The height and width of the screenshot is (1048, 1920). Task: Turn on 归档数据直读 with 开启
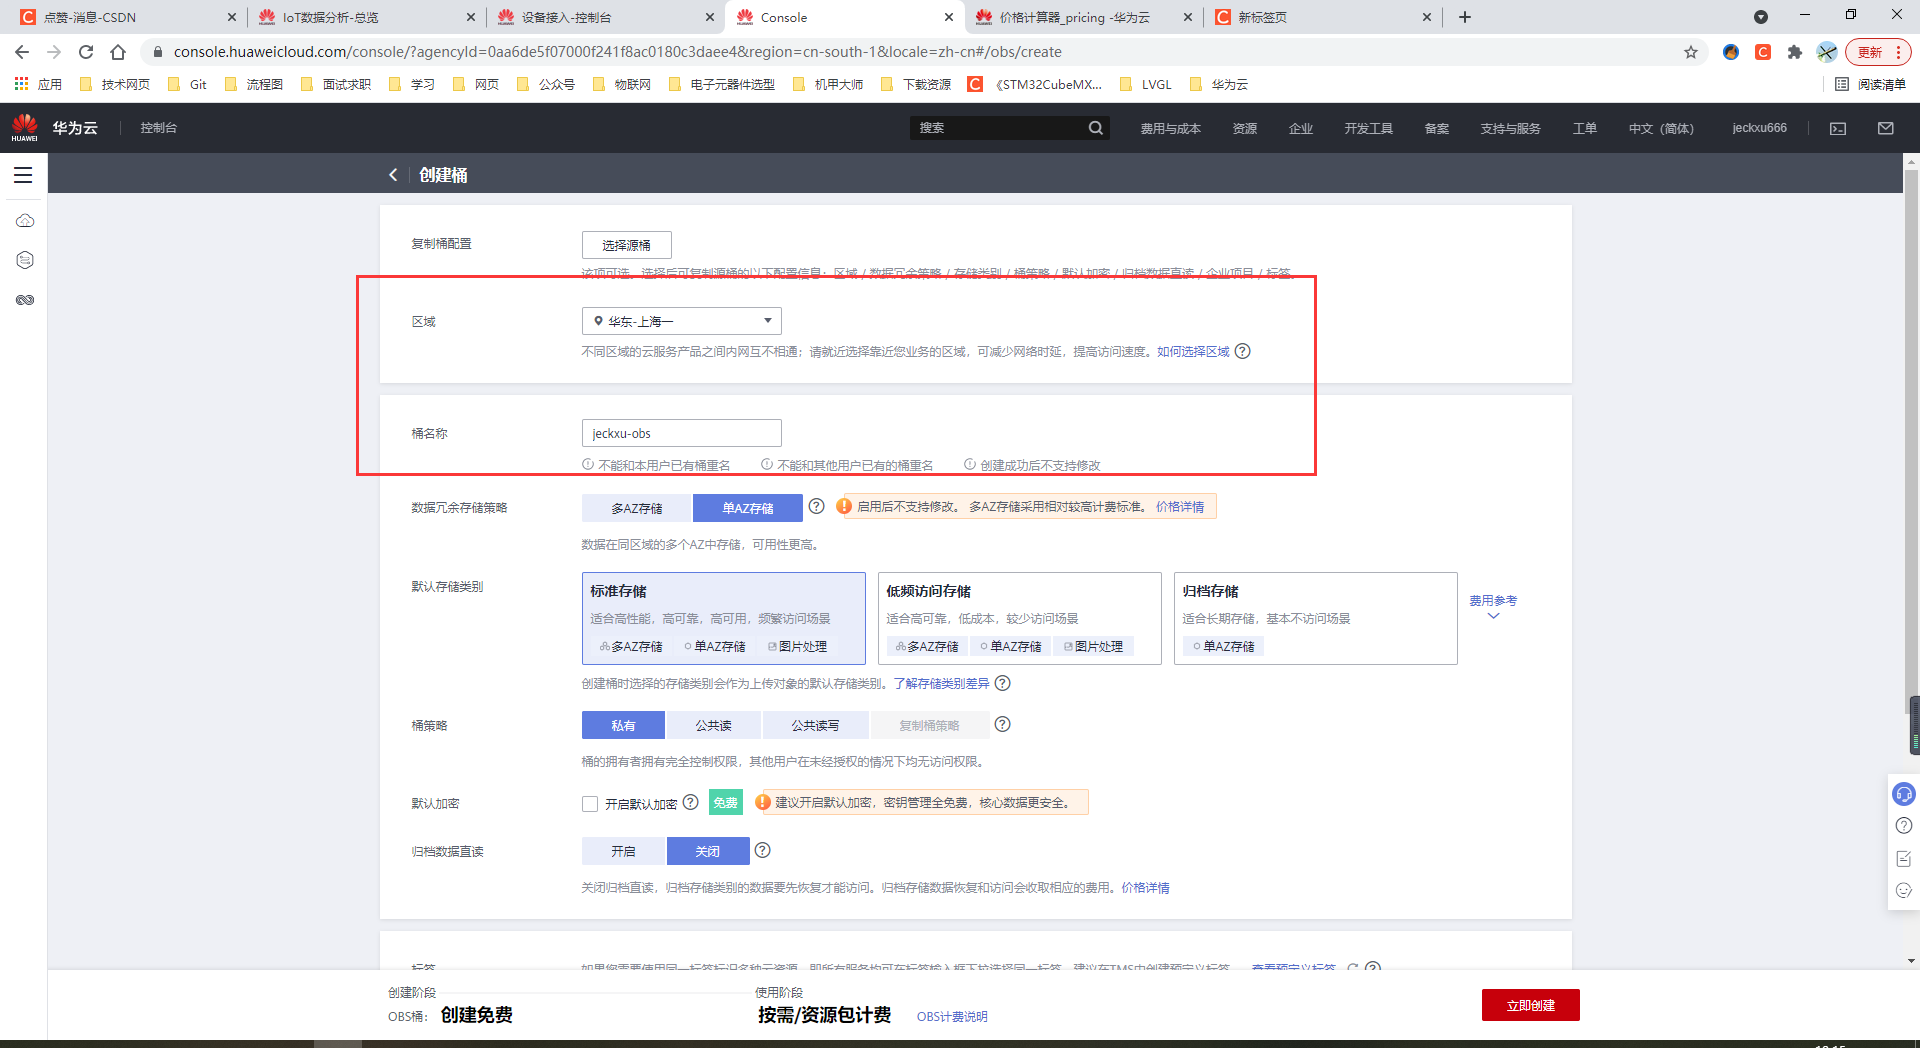point(623,851)
